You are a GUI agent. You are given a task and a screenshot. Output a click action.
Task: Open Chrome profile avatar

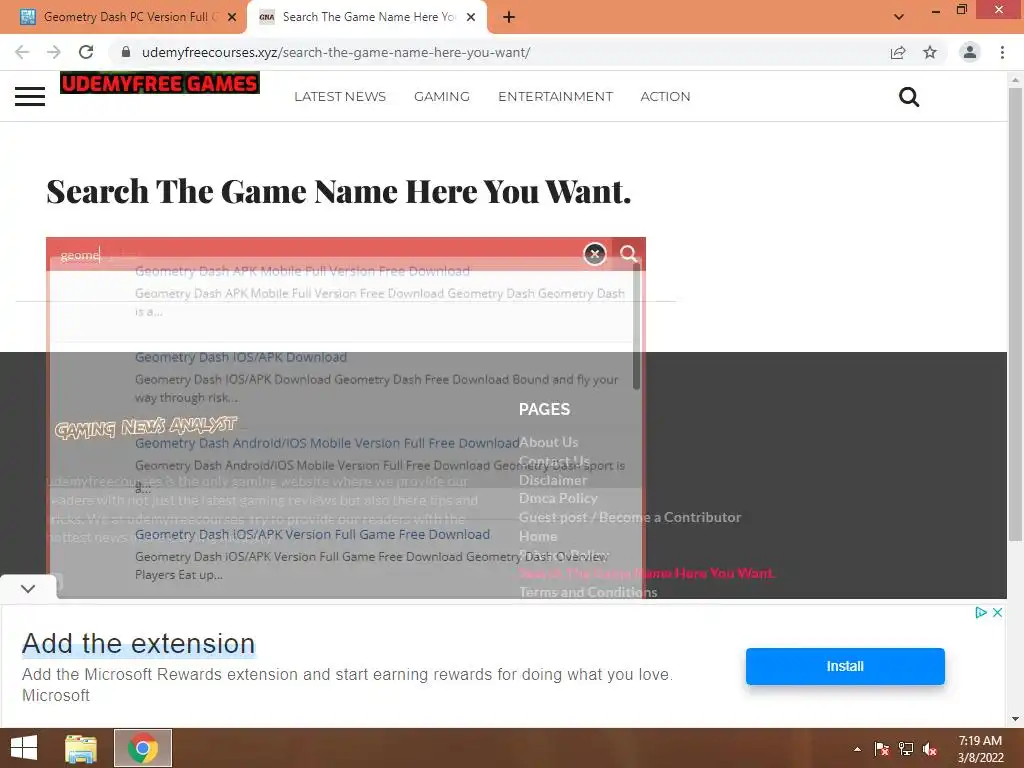click(970, 52)
